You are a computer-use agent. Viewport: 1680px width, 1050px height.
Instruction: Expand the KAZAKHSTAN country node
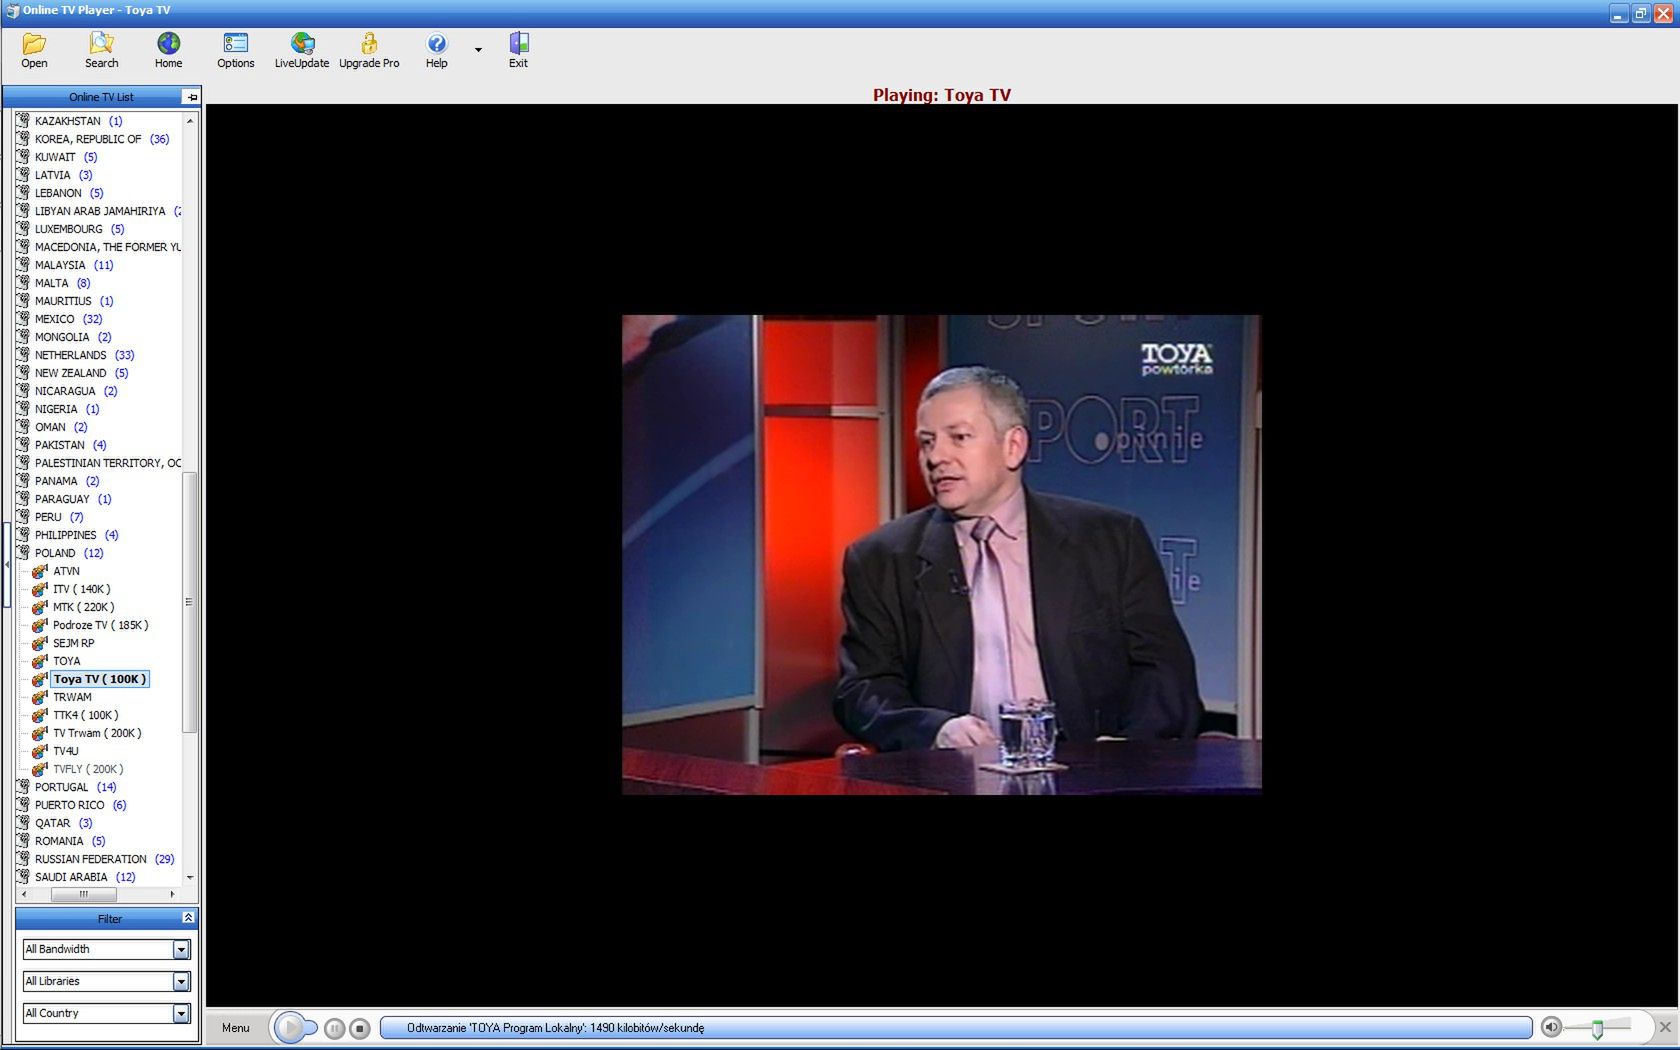[x=68, y=121]
